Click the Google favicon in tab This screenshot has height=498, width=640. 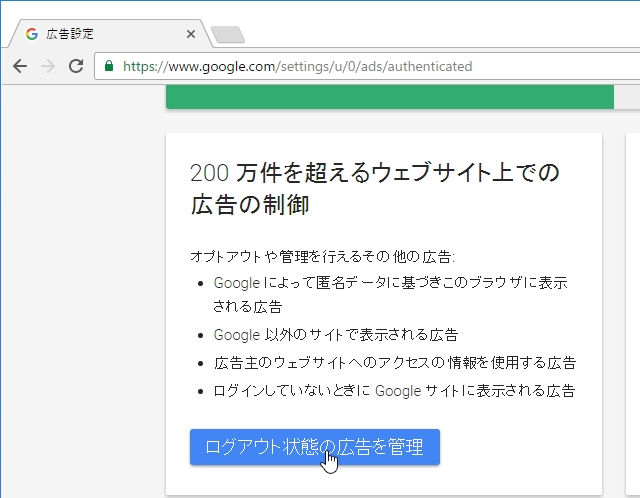(31, 34)
